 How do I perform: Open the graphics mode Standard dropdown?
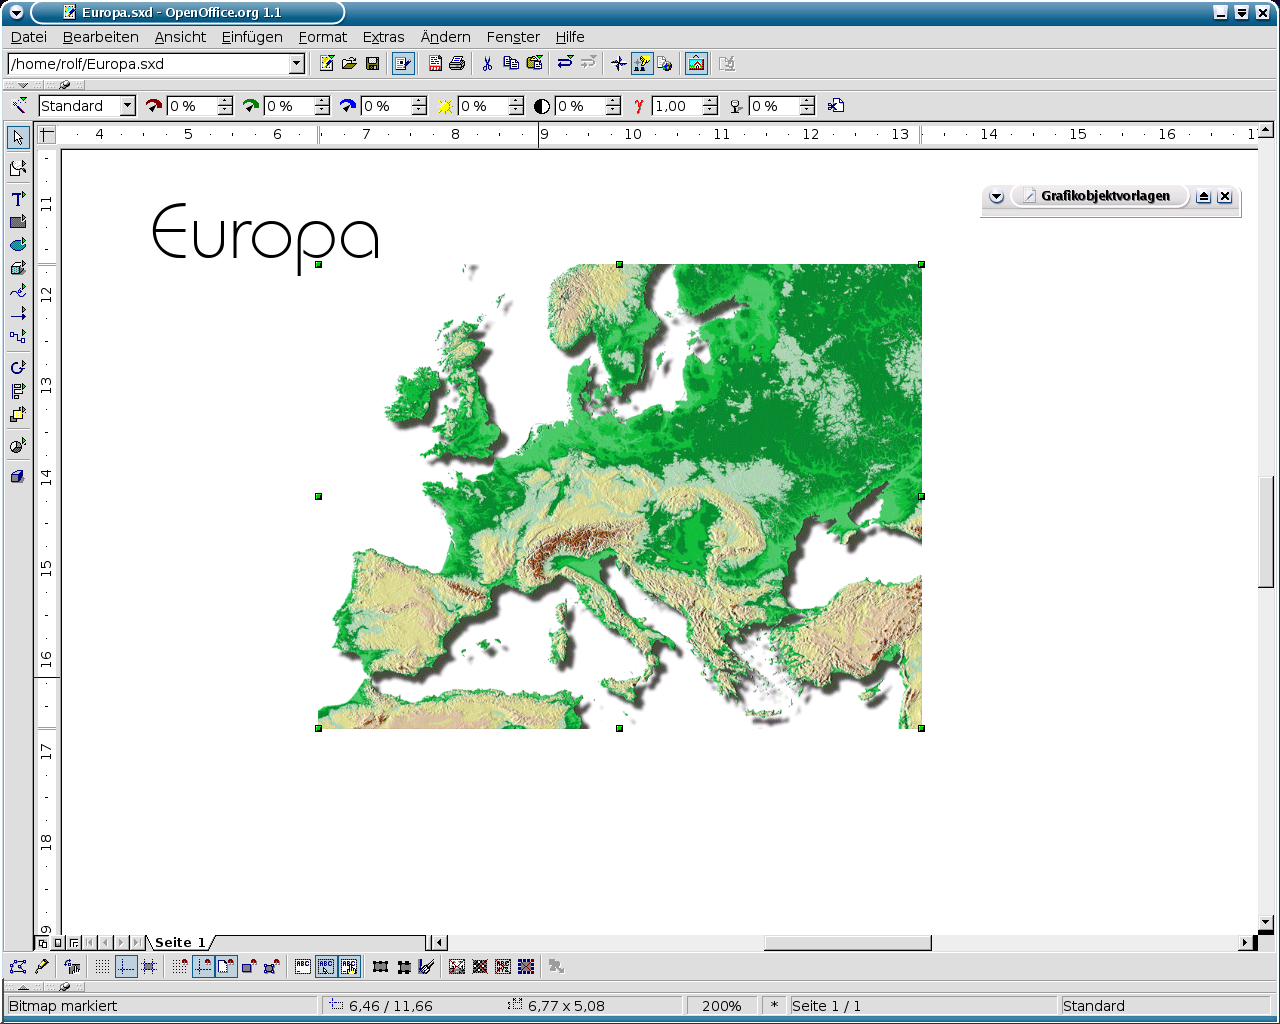pos(127,106)
